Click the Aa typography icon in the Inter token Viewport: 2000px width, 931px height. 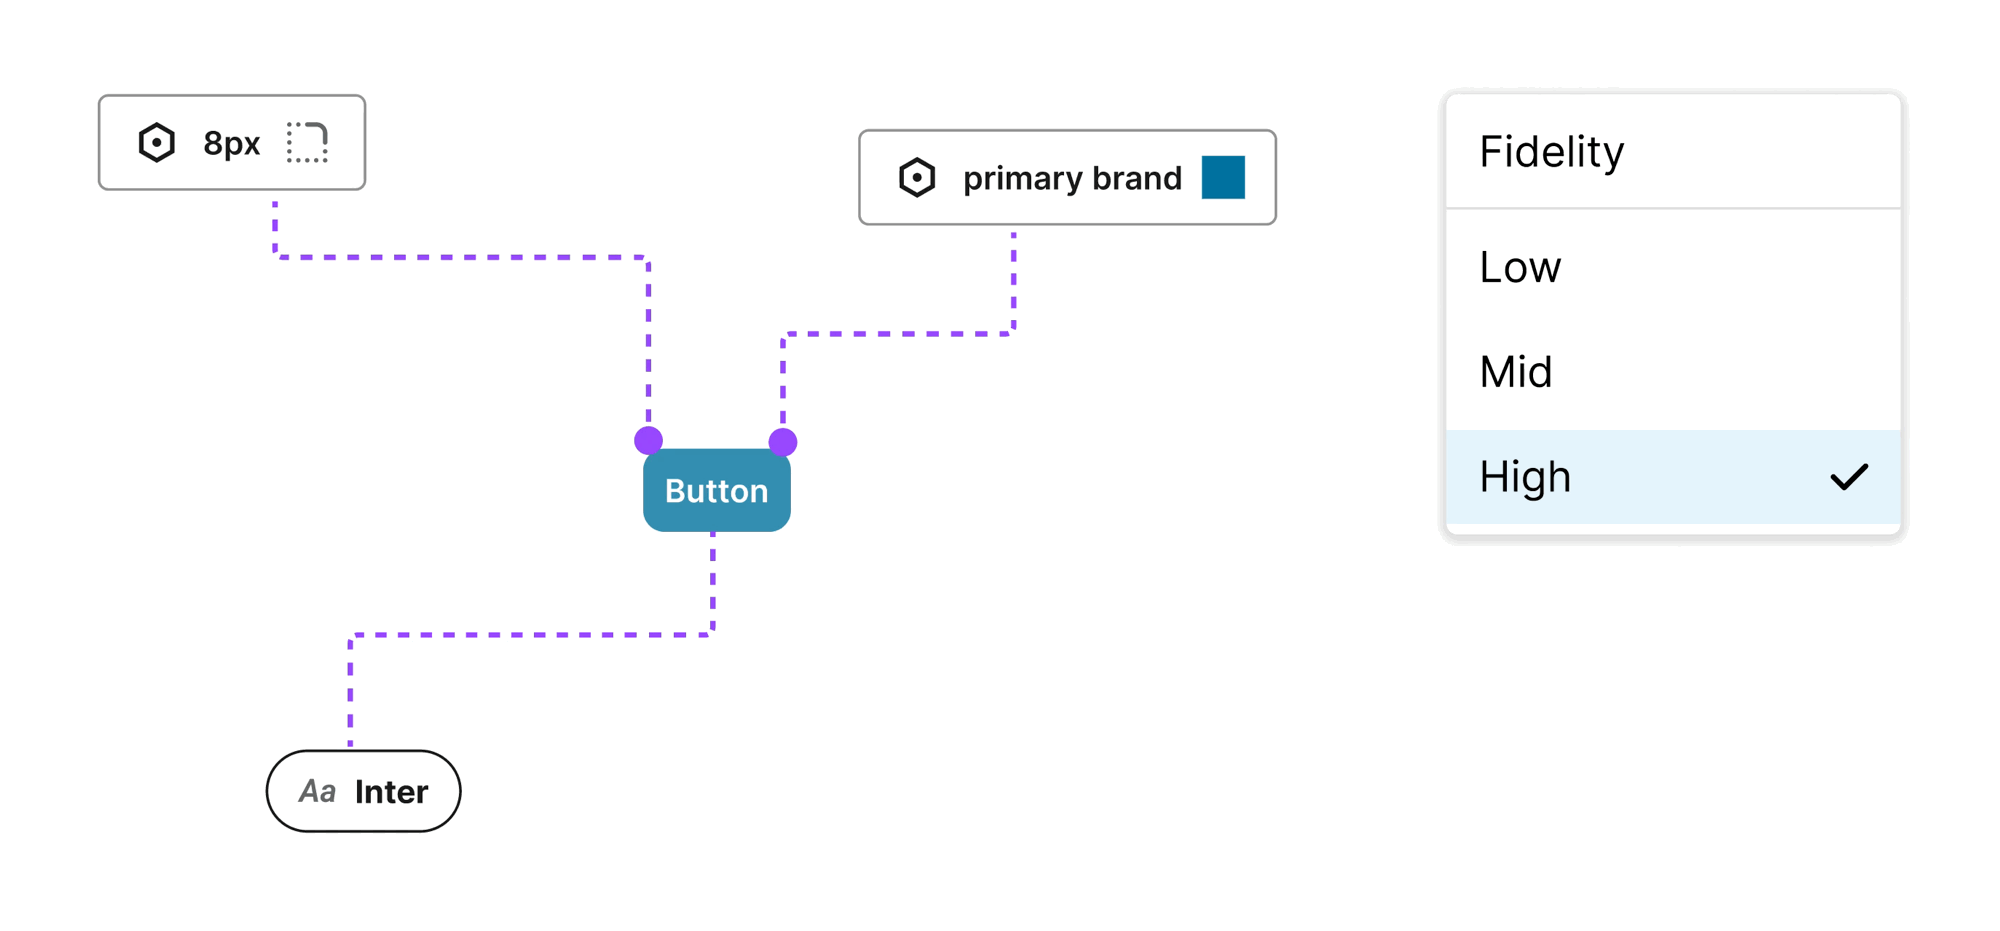pyautogui.click(x=319, y=790)
